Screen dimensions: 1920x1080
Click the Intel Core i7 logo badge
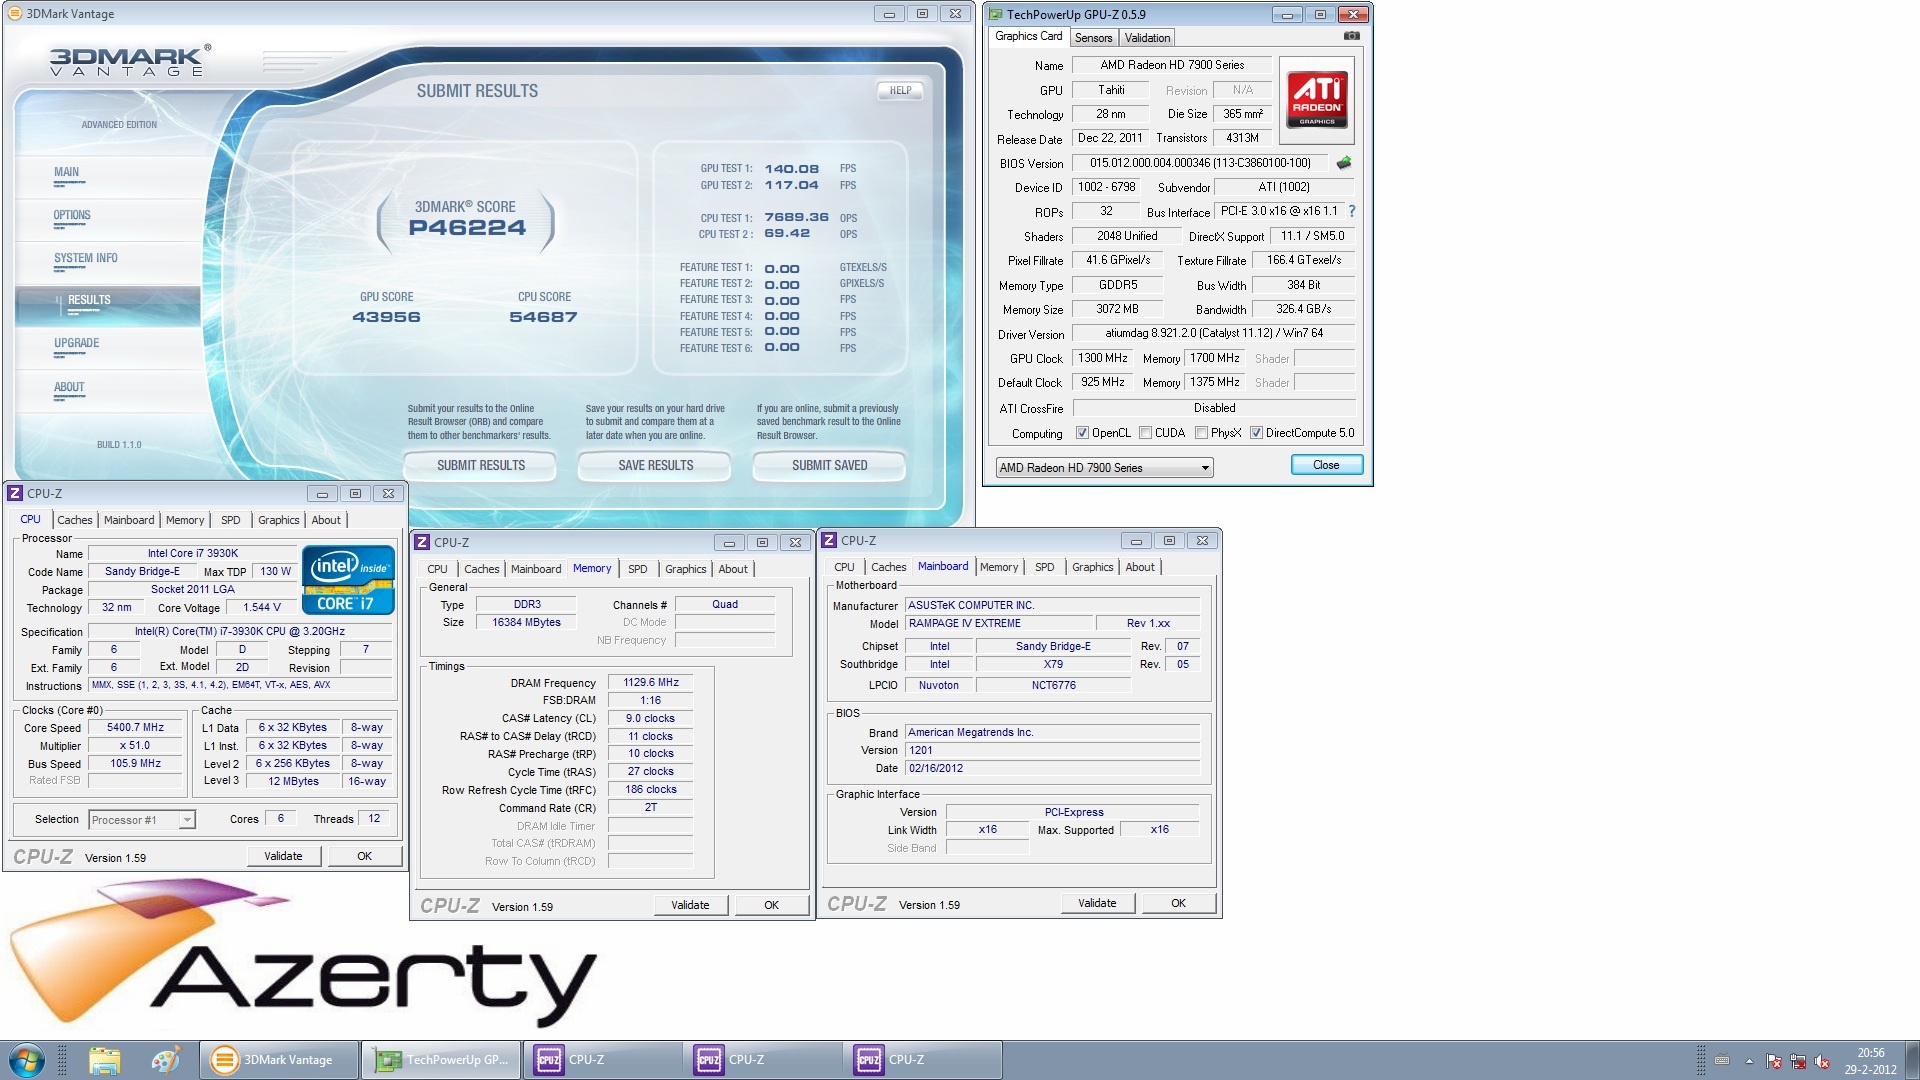(x=348, y=579)
